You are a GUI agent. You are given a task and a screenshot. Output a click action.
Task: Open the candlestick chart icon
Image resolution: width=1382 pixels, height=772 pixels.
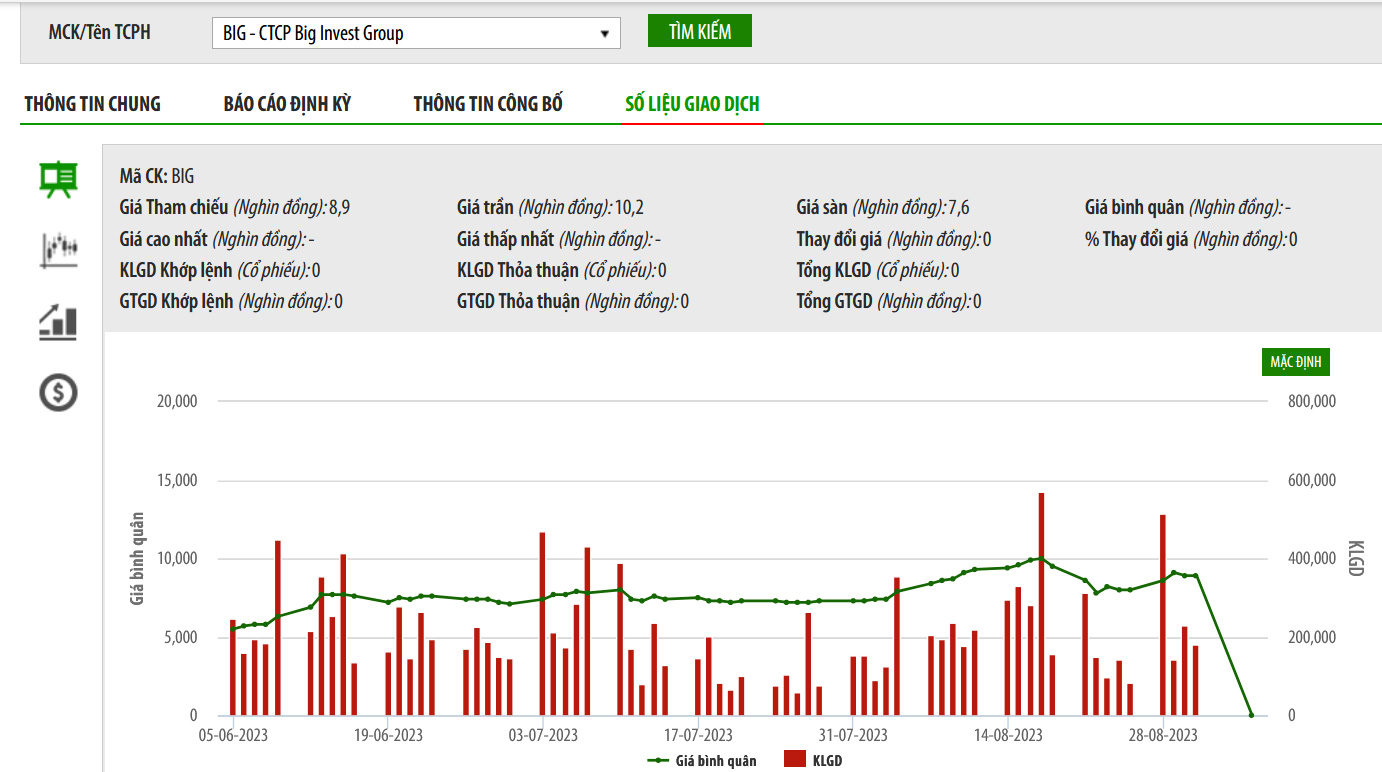(58, 250)
